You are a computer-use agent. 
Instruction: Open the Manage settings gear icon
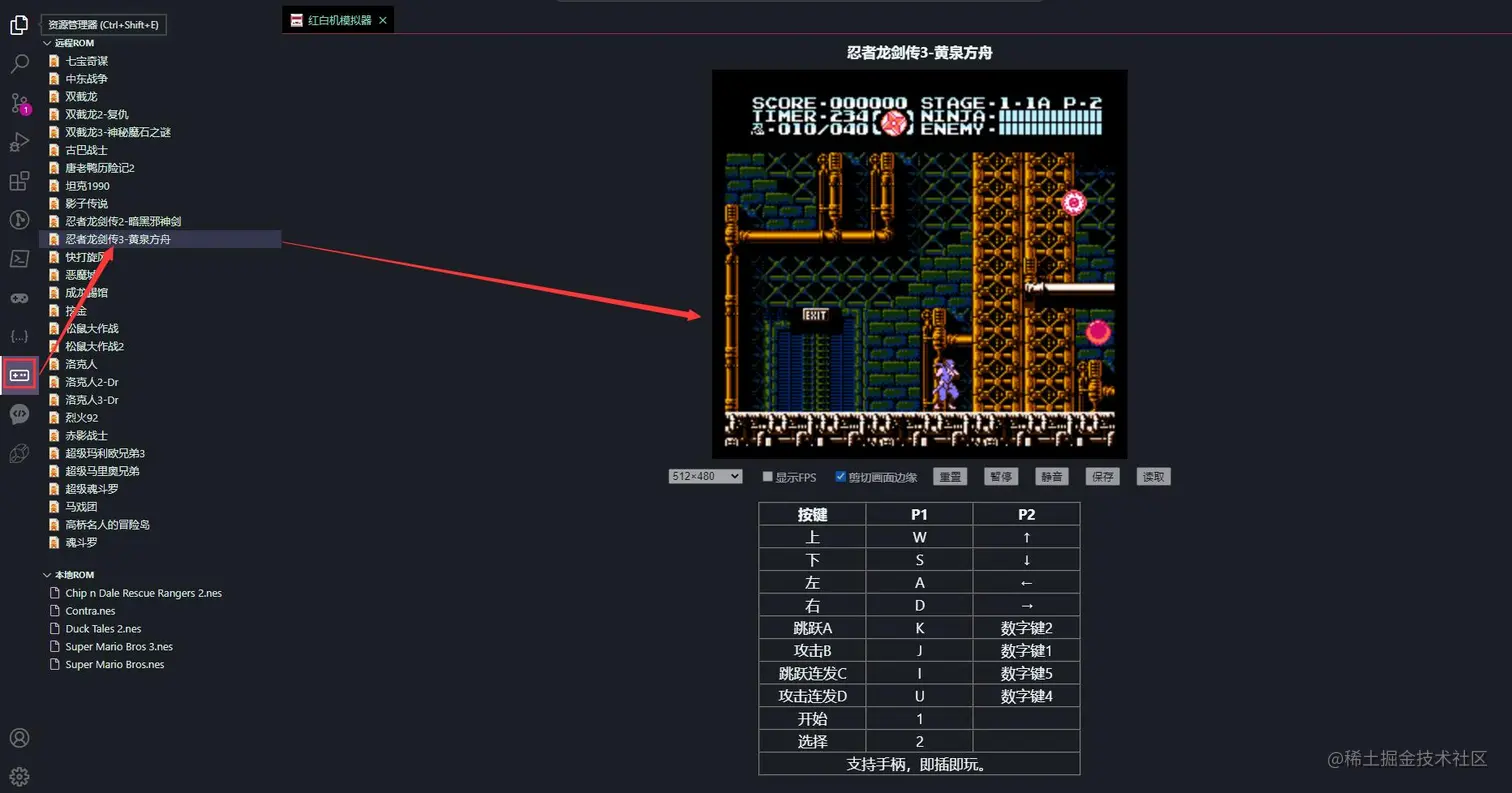[x=19, y=776]
